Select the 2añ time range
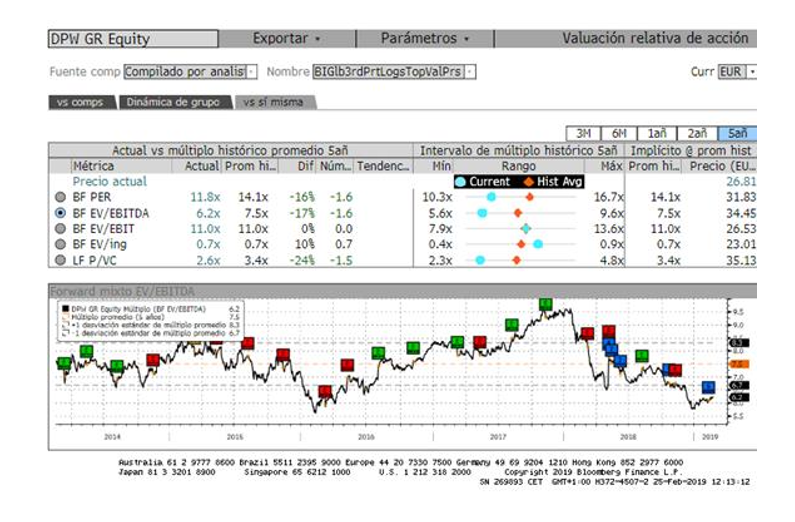Image resolution: width=795 pixels, height=522 pixels. [697, 133]
